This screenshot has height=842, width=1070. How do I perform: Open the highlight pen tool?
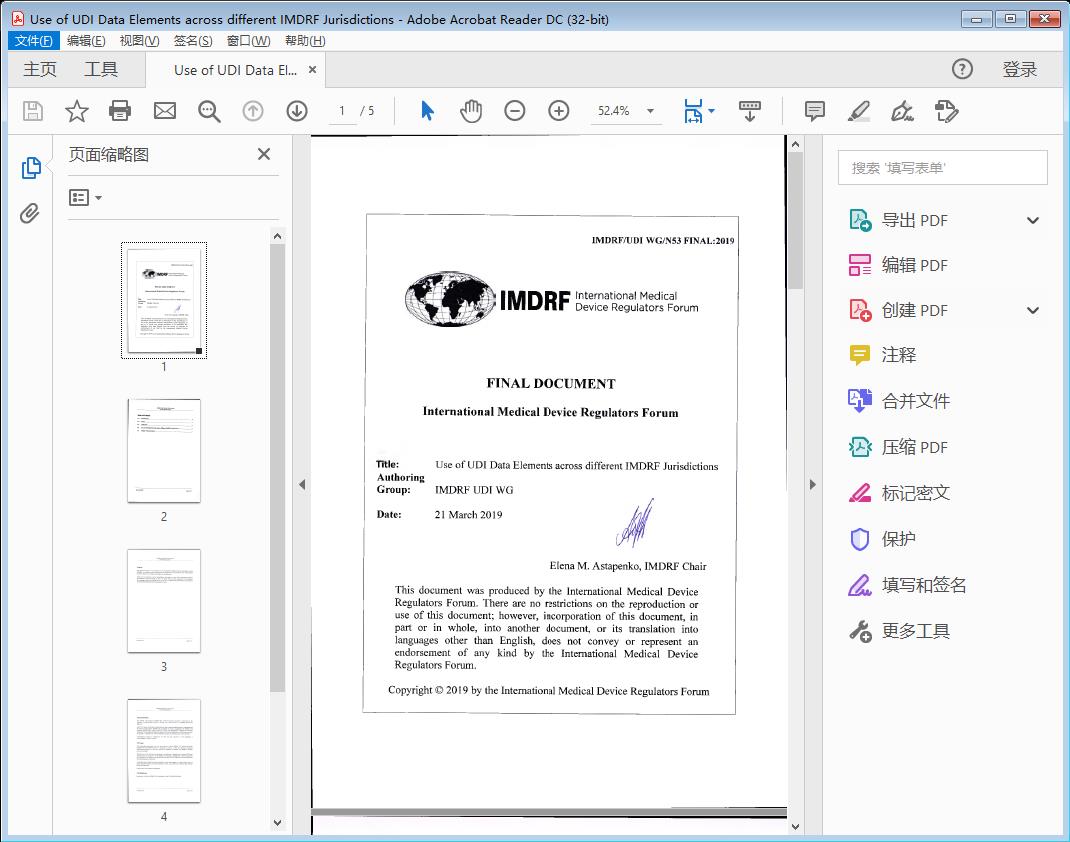pos(859,111)
